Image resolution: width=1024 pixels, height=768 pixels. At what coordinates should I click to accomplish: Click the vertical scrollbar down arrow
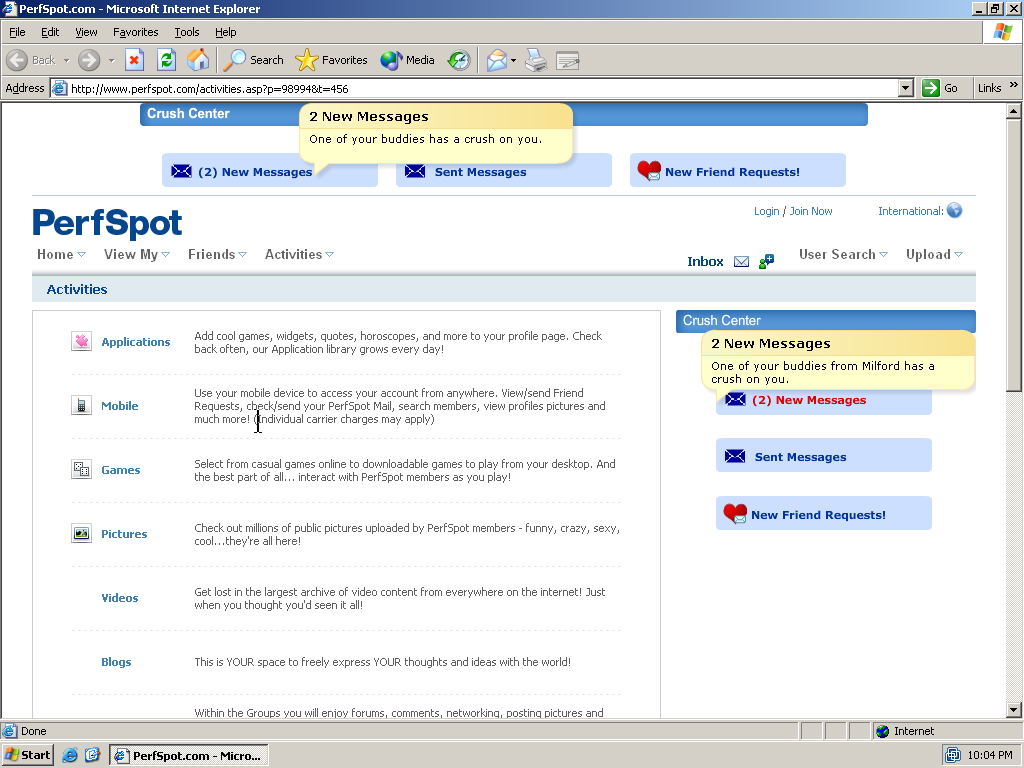(x=1014, y=710)
